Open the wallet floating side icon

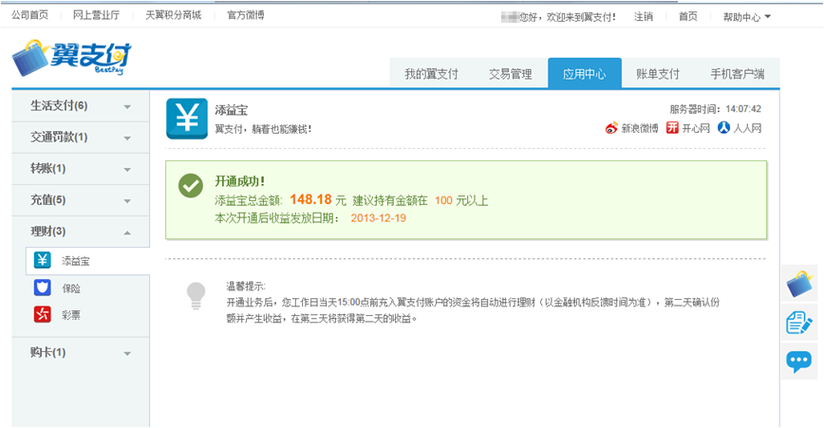click(x=799, y=284)
